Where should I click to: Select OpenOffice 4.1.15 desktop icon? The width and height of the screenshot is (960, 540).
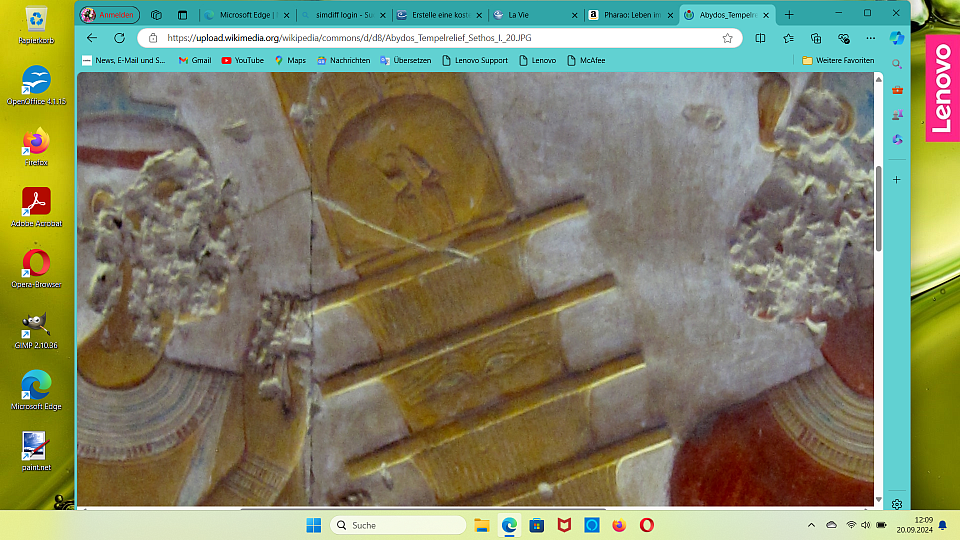36,86
